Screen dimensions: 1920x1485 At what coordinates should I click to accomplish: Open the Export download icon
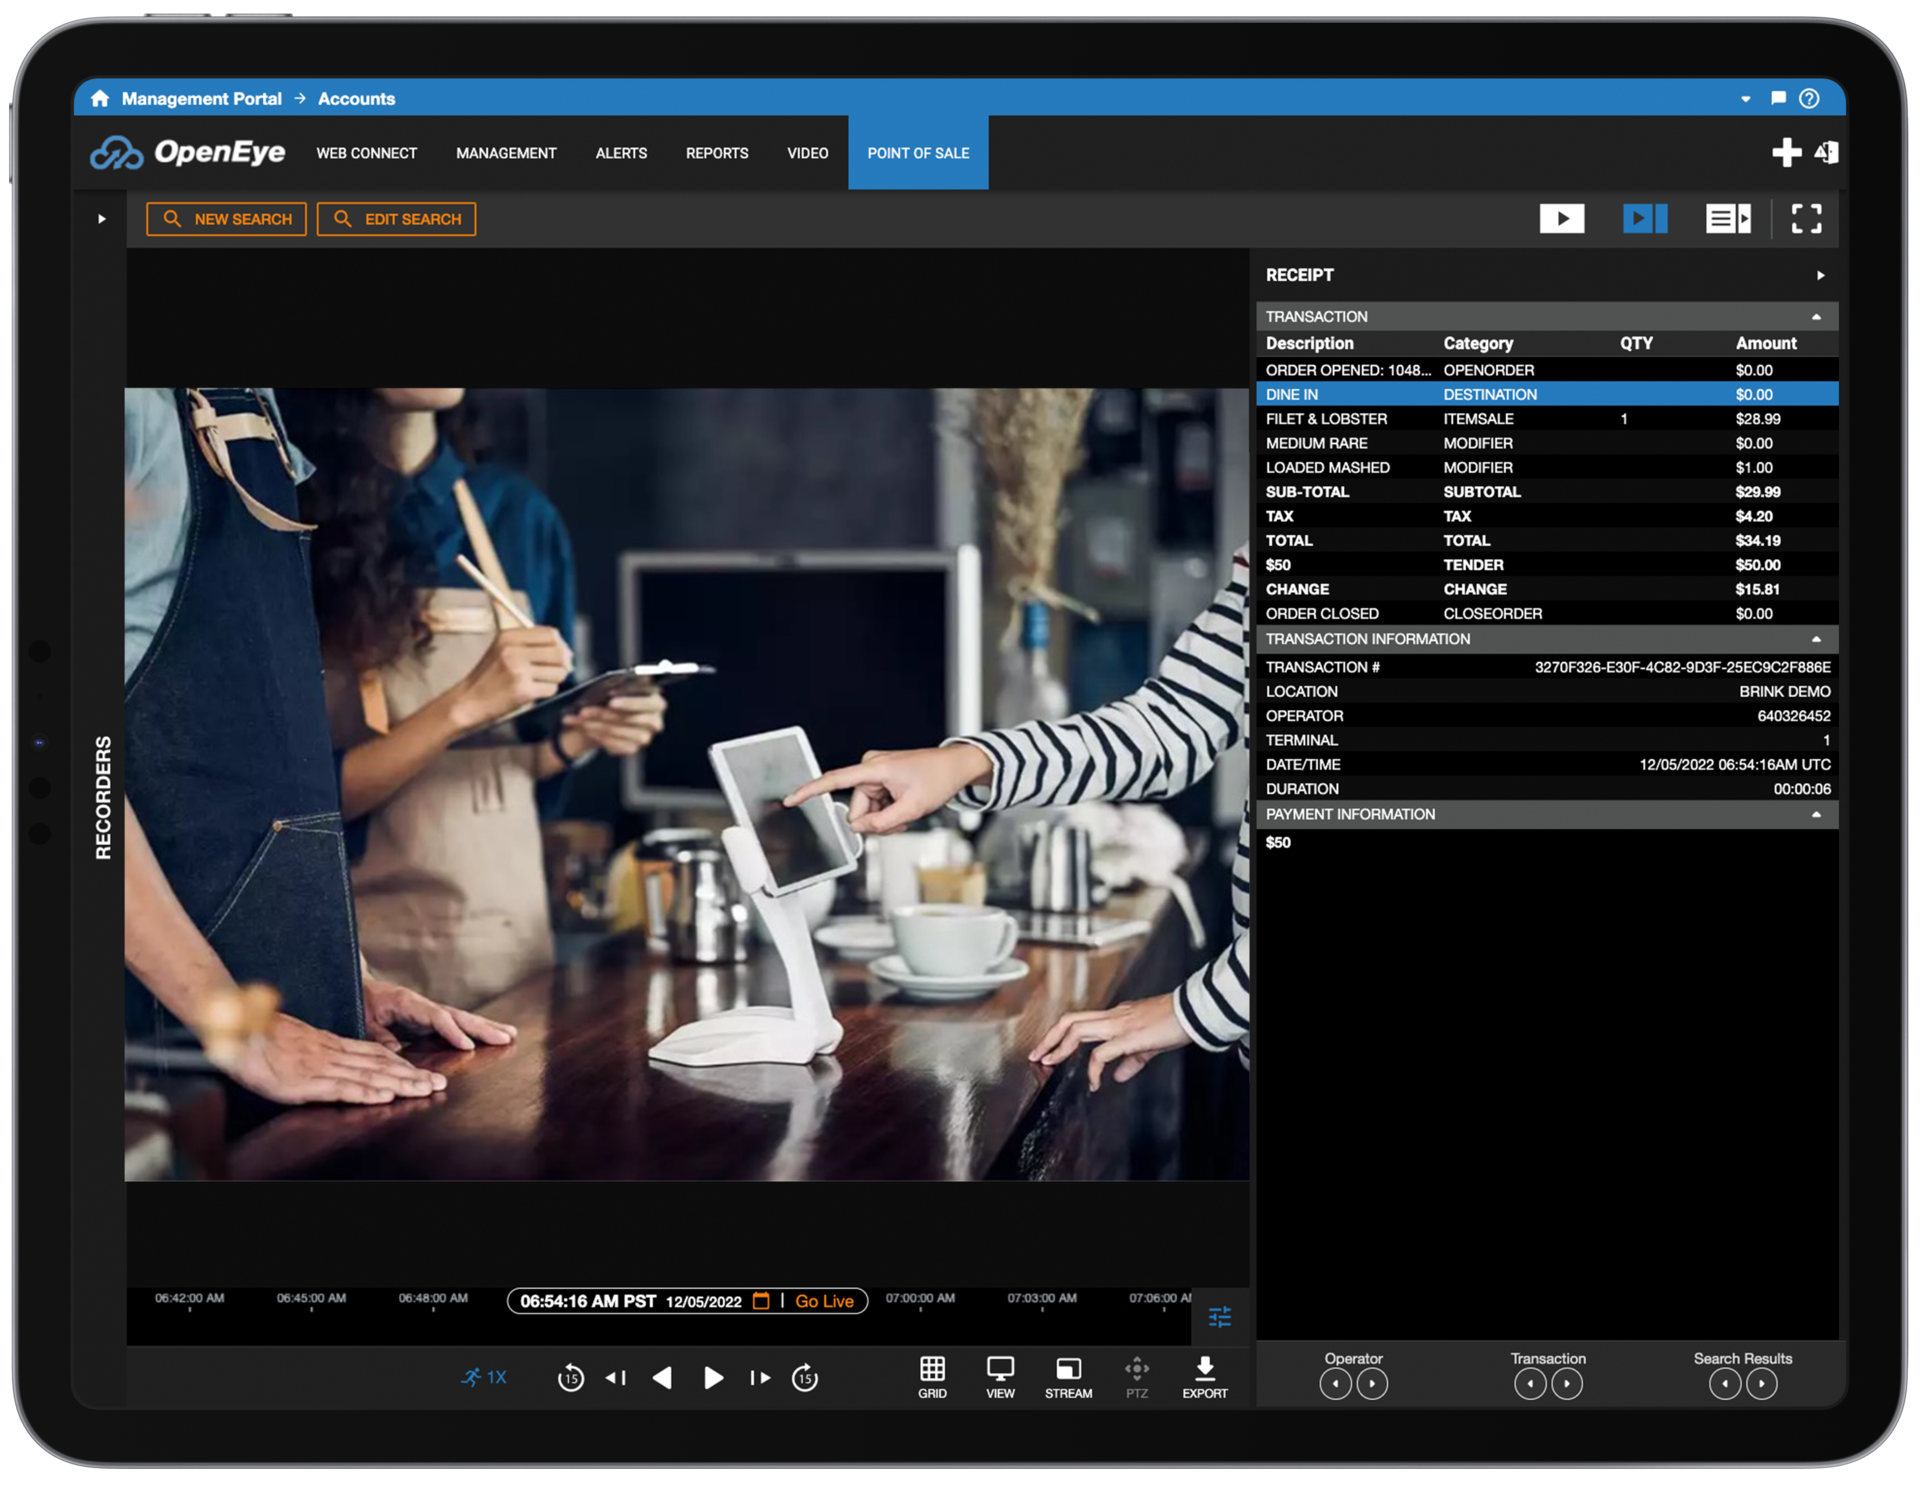point(1204,1377)
